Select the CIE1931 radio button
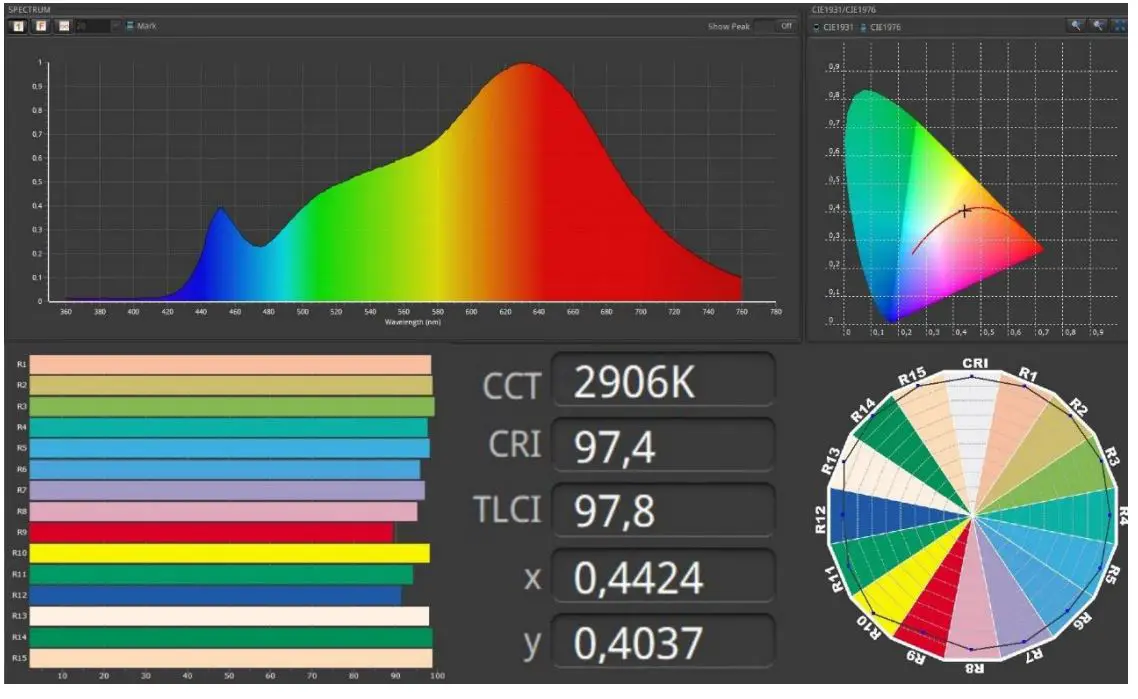 816,28
